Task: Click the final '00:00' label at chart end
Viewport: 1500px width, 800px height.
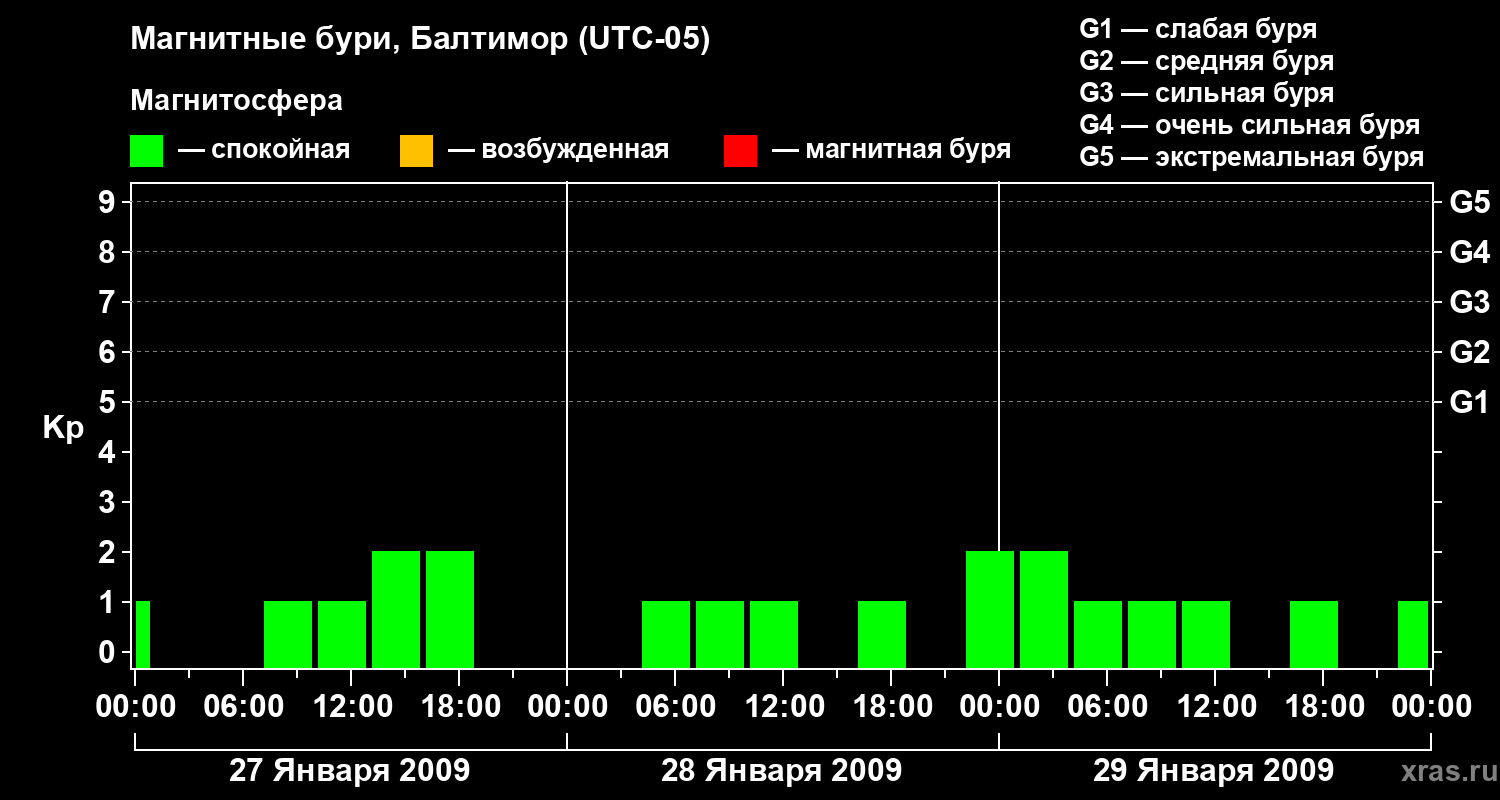Action: [1431, 707]
